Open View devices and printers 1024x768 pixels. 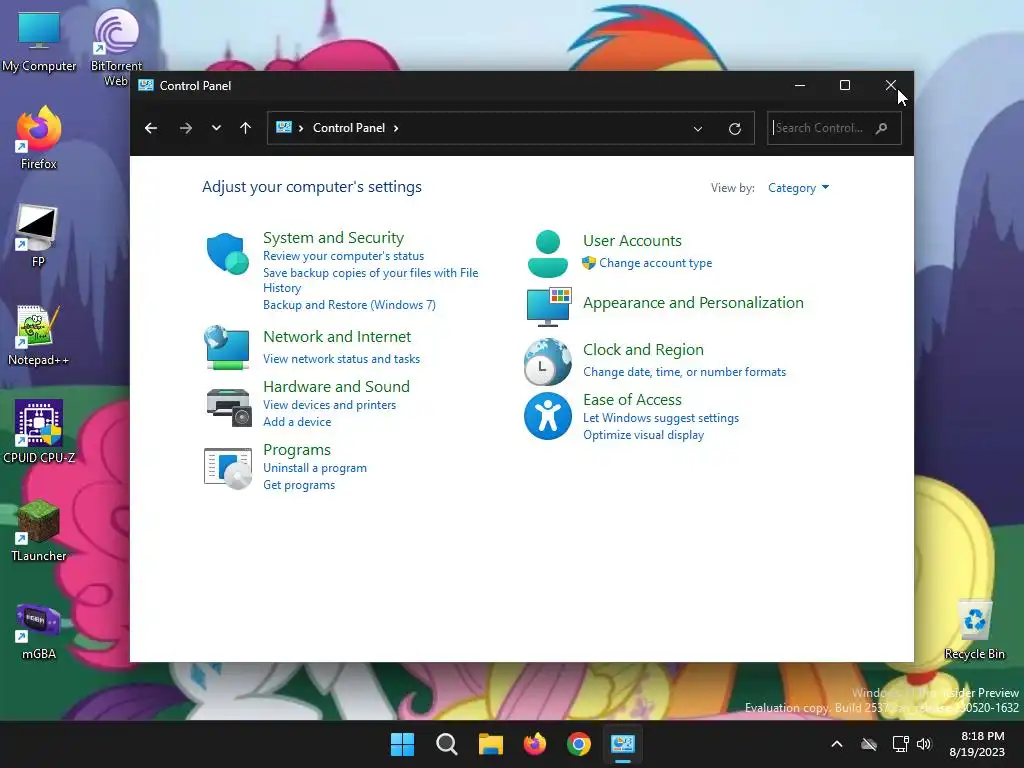(x=329, y=405)
